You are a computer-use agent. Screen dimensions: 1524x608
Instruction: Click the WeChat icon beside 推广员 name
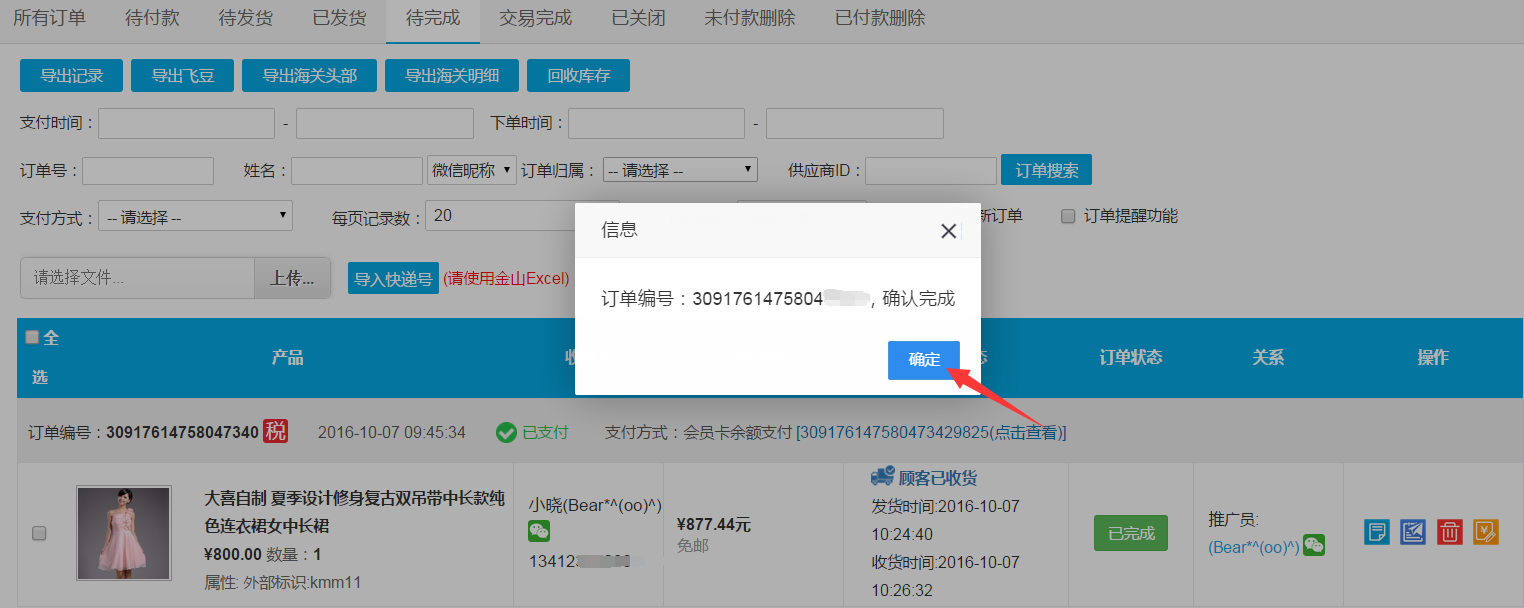[x=1313, y=545]
